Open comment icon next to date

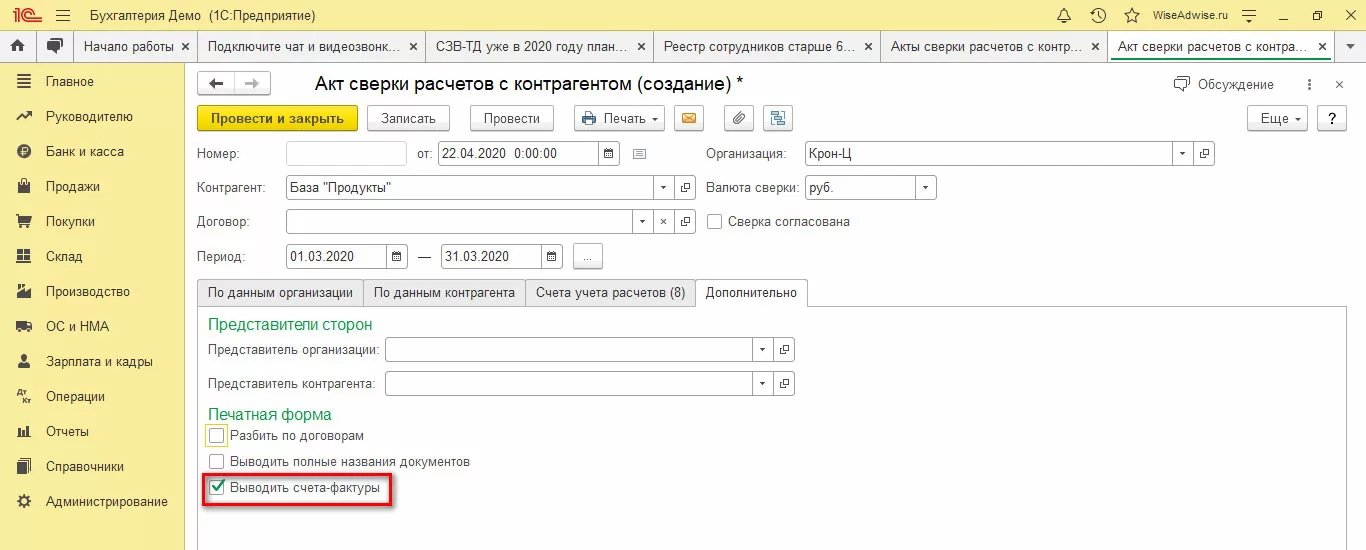coord(640,154)
